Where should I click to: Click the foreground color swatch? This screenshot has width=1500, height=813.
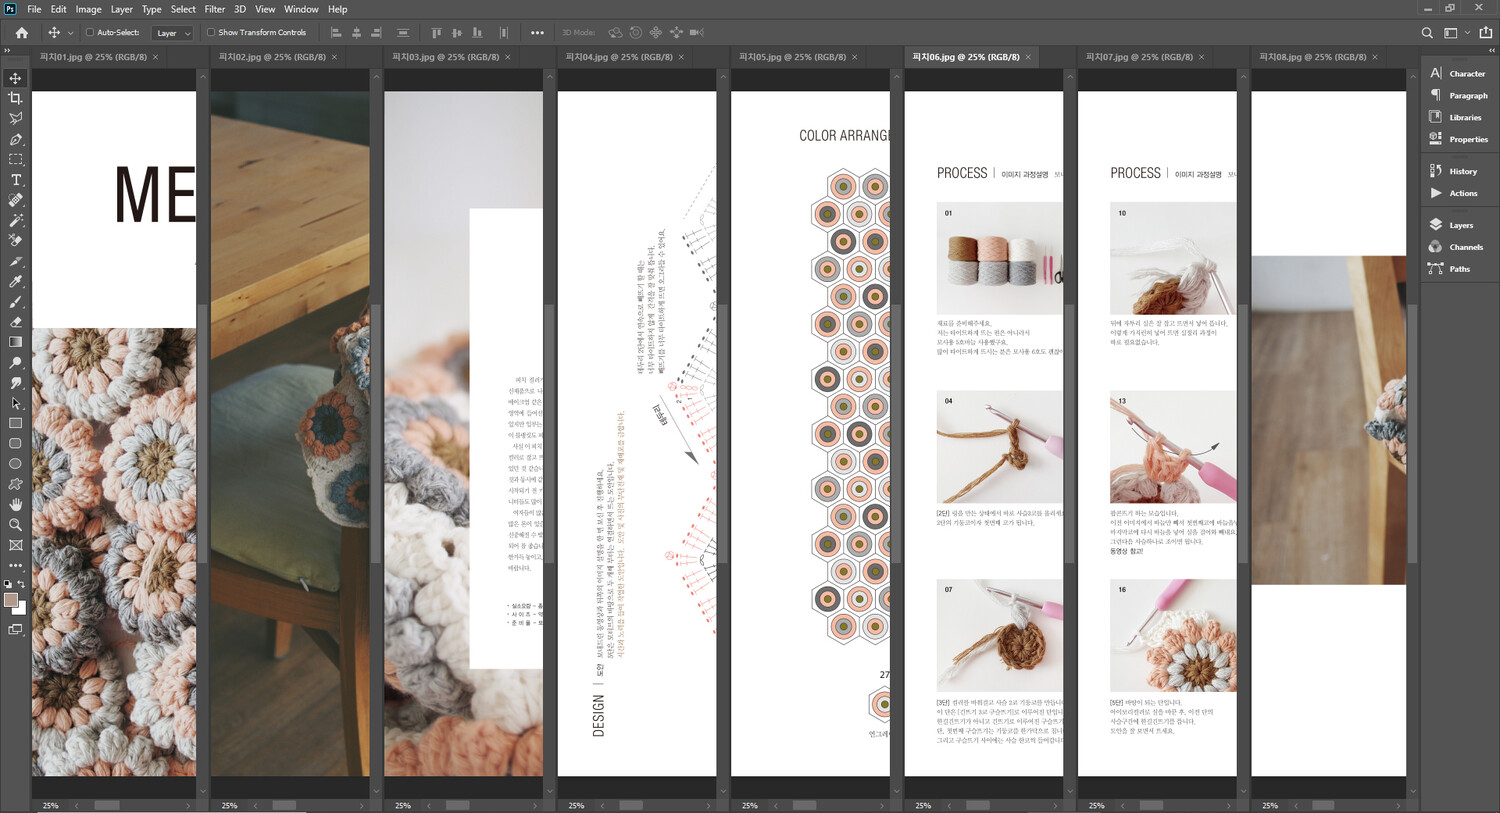pyautogui.click(x=10, y=600)
